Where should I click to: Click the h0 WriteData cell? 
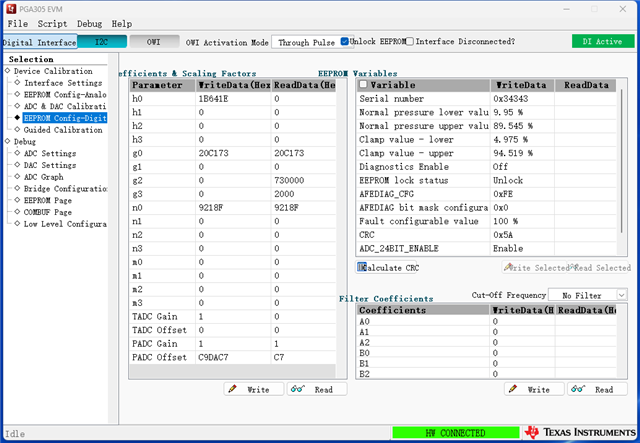click(233, 100)
